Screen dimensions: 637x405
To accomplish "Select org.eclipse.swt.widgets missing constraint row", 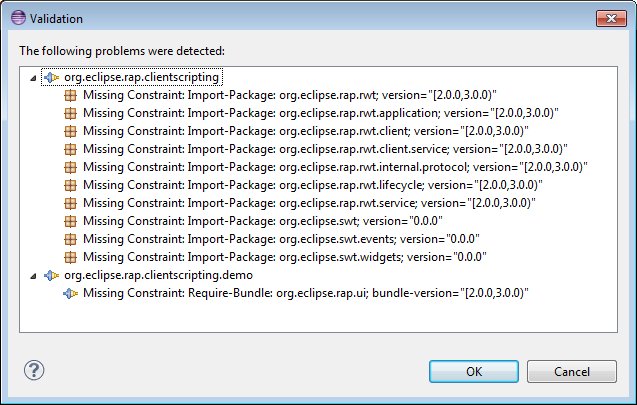I will pos(284,257).
